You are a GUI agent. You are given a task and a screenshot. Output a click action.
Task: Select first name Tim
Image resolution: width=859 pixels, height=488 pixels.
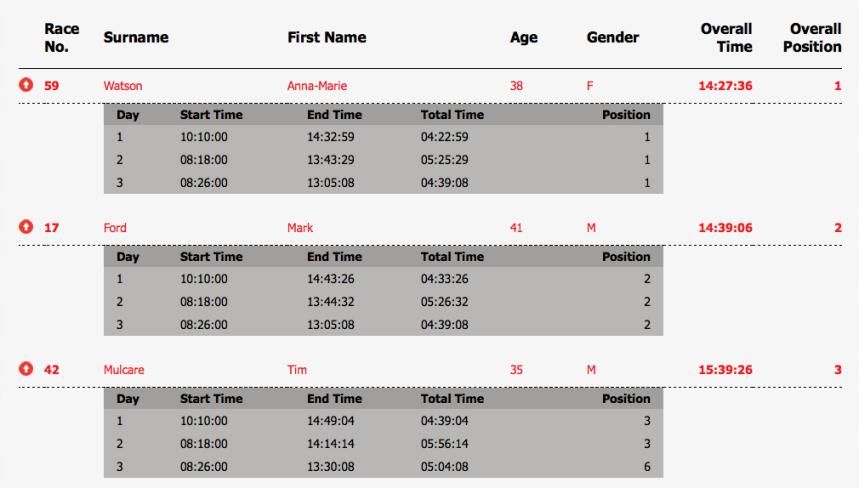pos(297,370)
